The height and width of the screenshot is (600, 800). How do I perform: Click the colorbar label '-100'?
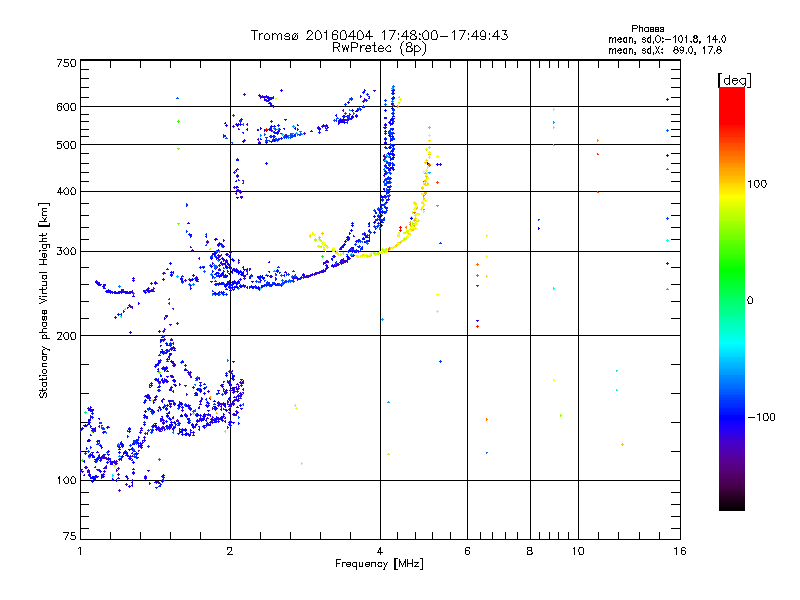tap(762, 417)
